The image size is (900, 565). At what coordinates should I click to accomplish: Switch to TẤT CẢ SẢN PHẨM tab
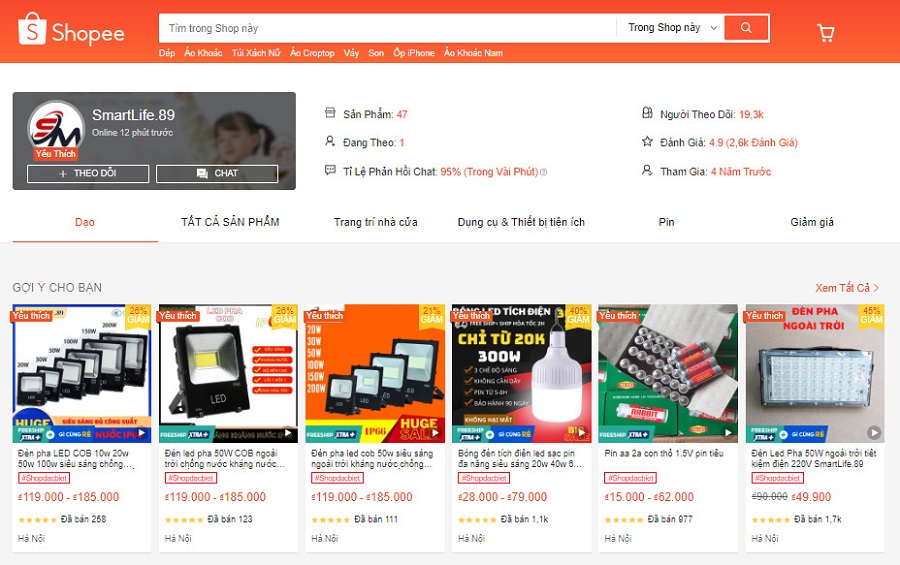[230, 222]
